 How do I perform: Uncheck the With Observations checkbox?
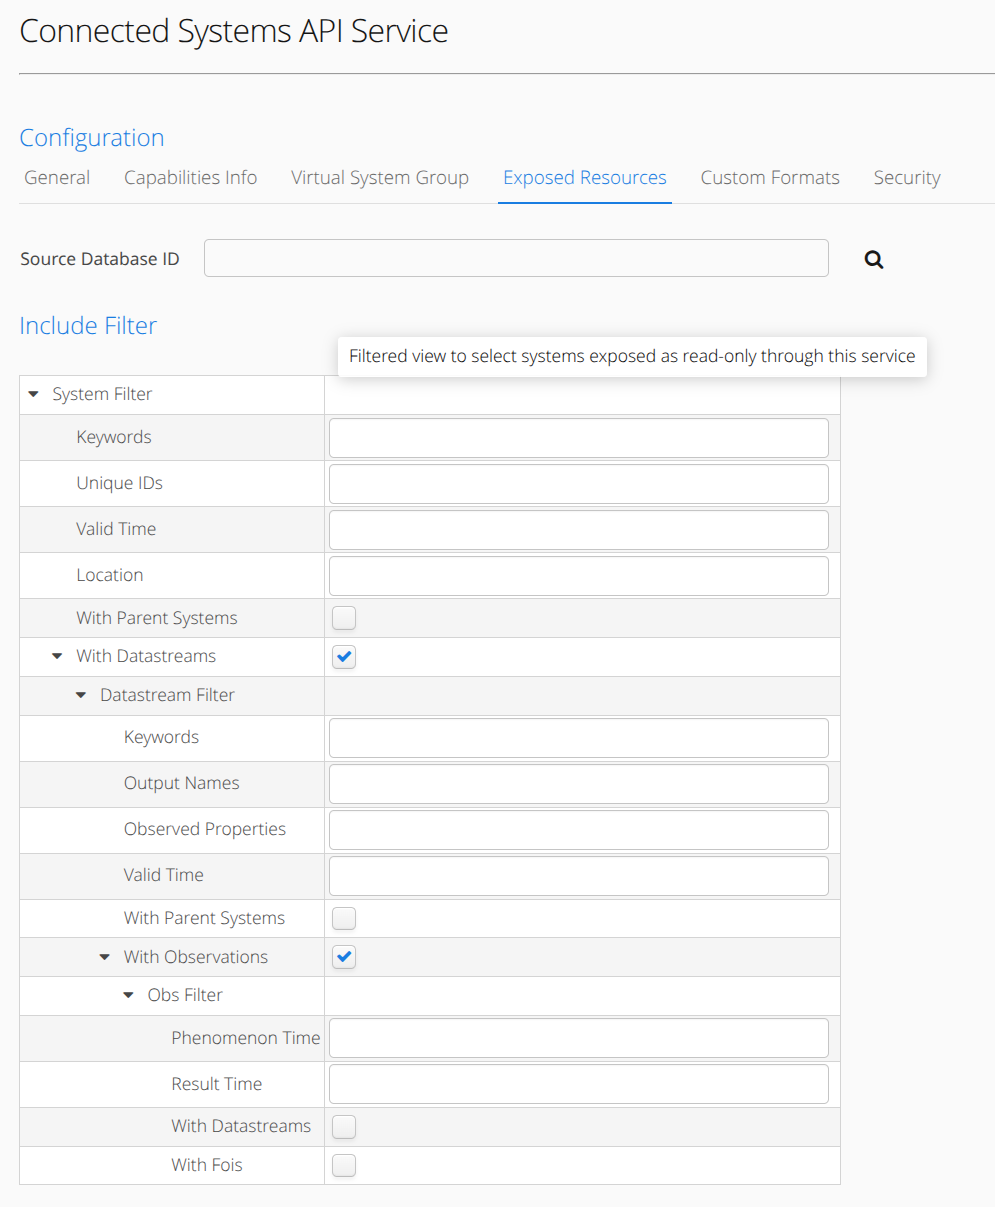coord(343,957)
